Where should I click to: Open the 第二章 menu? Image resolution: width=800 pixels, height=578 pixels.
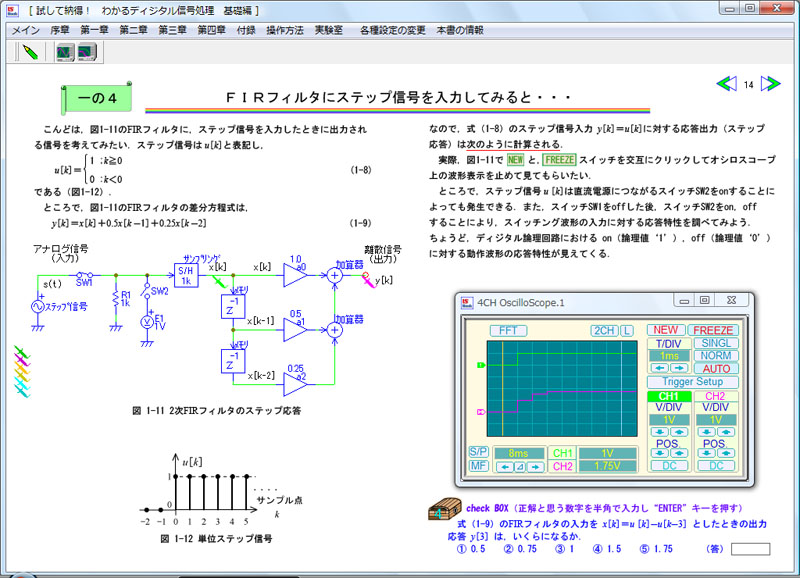(x=133, y=30)
